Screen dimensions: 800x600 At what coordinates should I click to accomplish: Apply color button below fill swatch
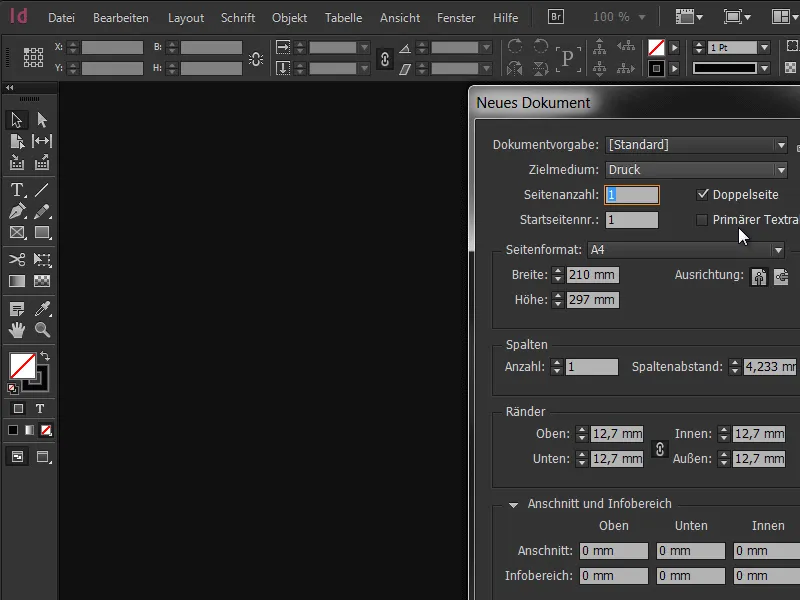pos(13,431)
